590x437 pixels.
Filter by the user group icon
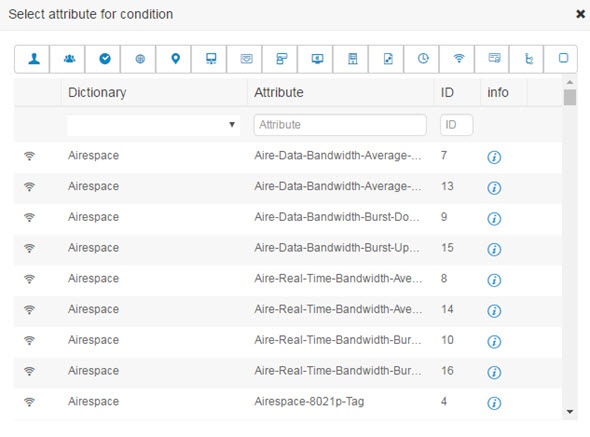[69, 59]
